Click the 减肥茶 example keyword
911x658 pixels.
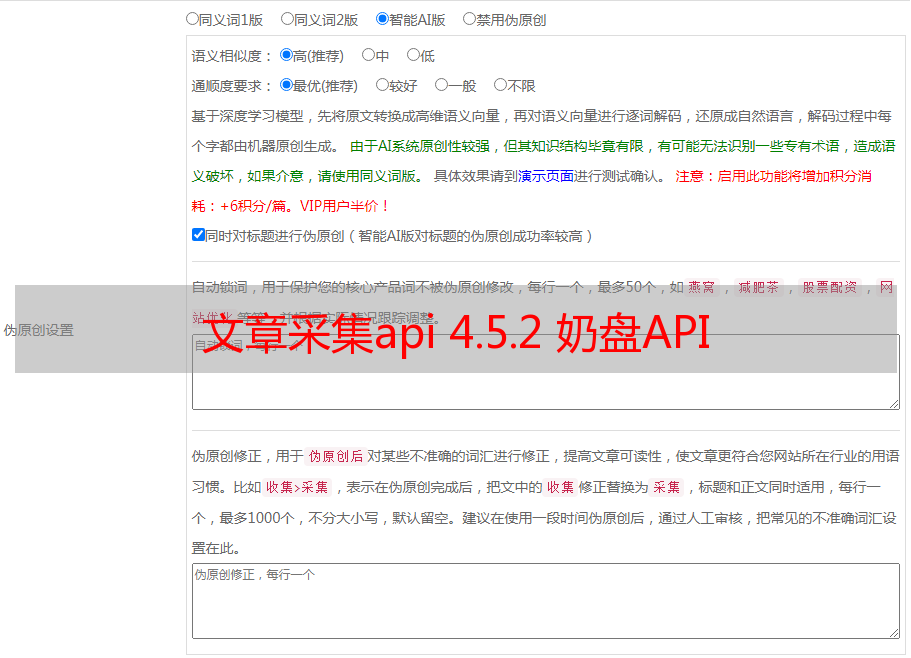pyautogui.click(x=759, y=287)
